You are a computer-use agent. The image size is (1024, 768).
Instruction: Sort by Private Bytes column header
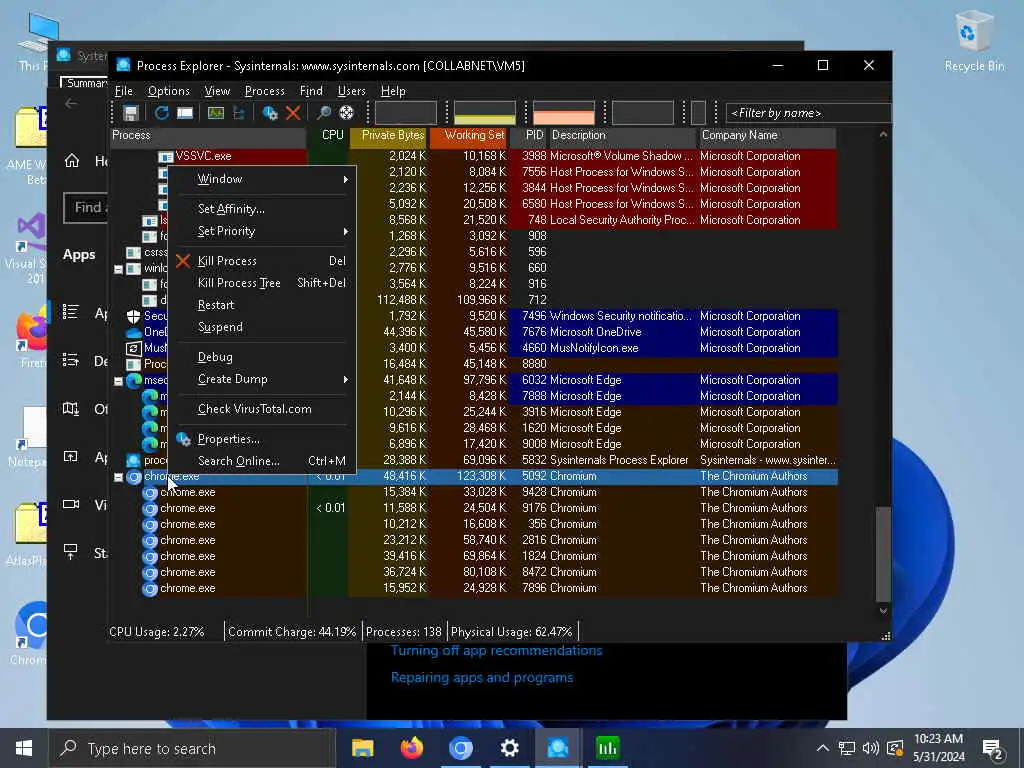point(389,136)
